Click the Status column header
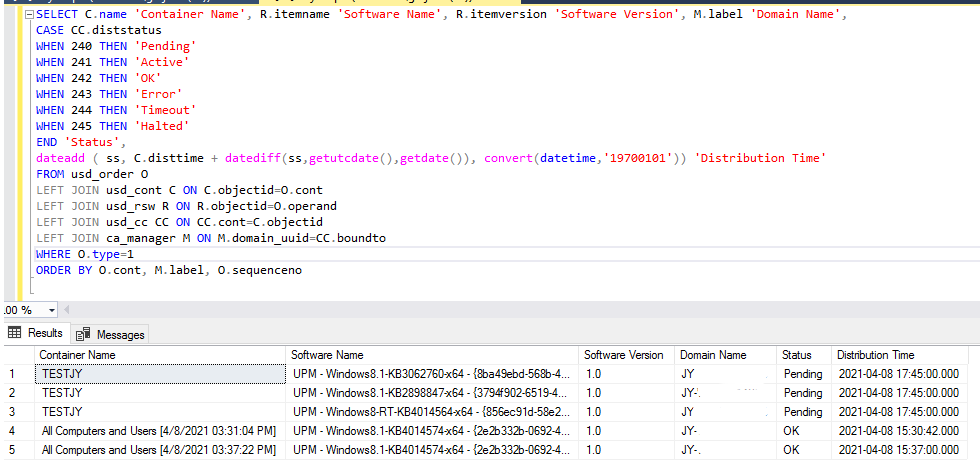Image resolution: width=980 pixels, height=467 pixels. (797, 355)
